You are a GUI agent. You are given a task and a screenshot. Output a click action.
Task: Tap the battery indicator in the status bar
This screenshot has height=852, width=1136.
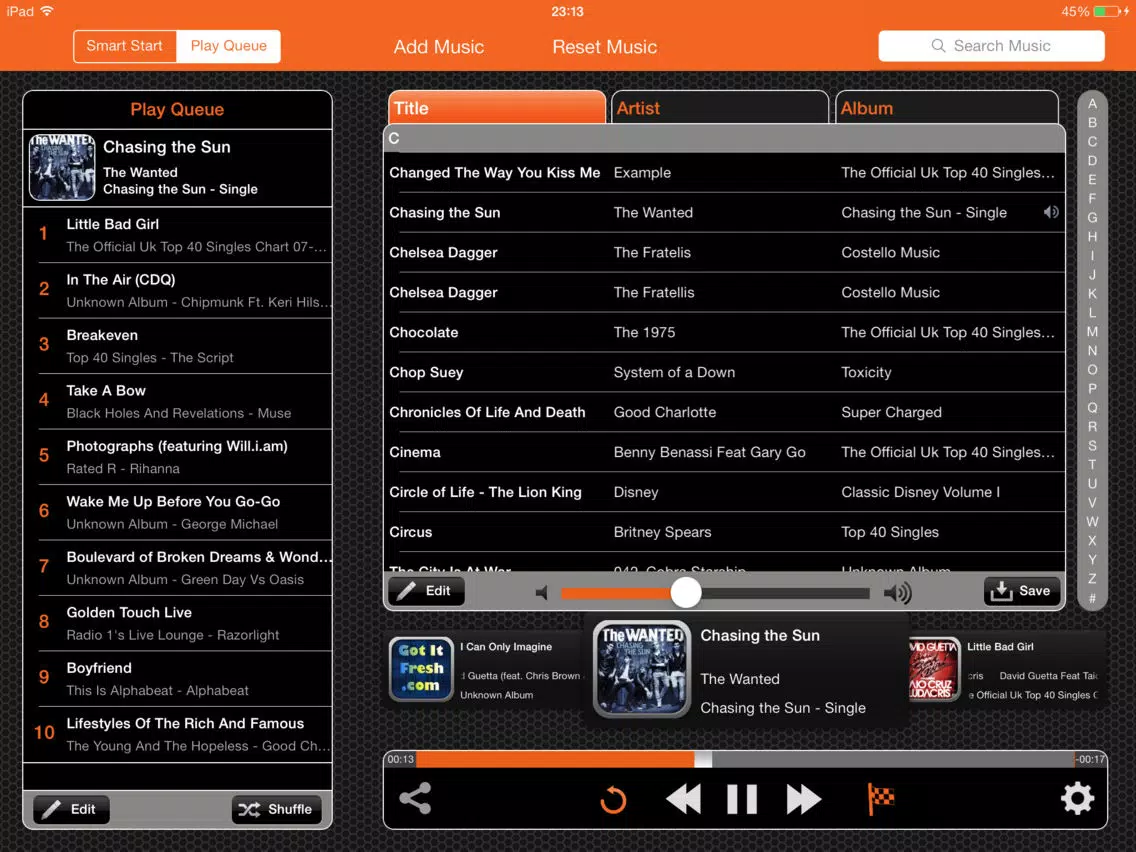pos(1106,12)
